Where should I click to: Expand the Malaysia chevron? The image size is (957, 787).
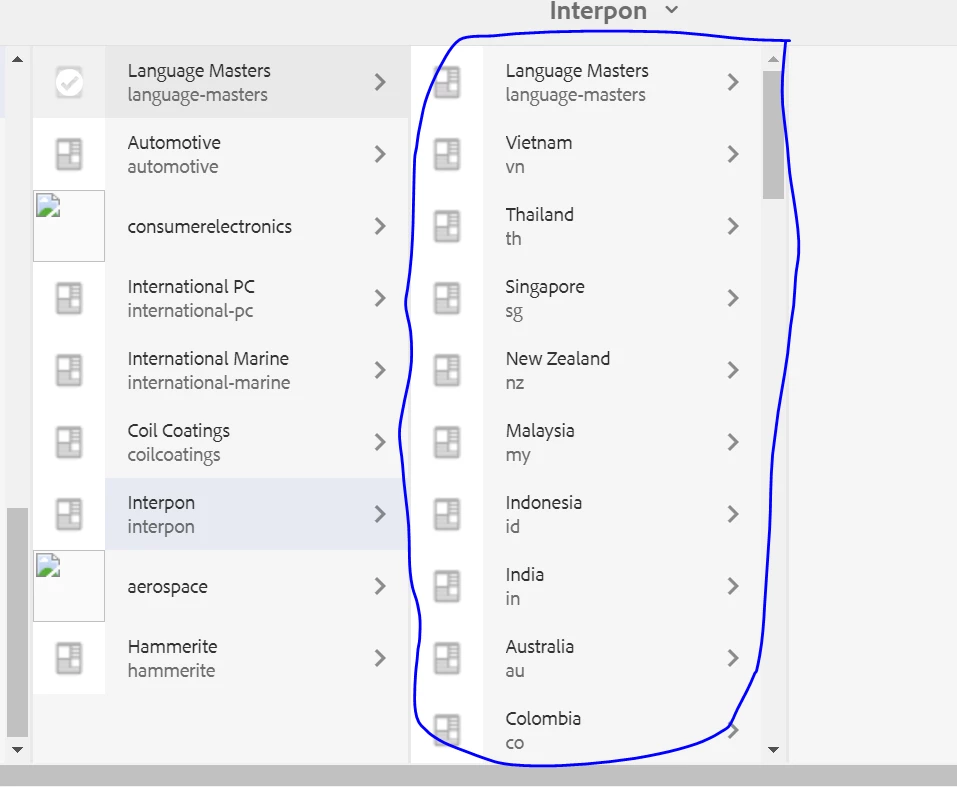(x=734, y=442)
